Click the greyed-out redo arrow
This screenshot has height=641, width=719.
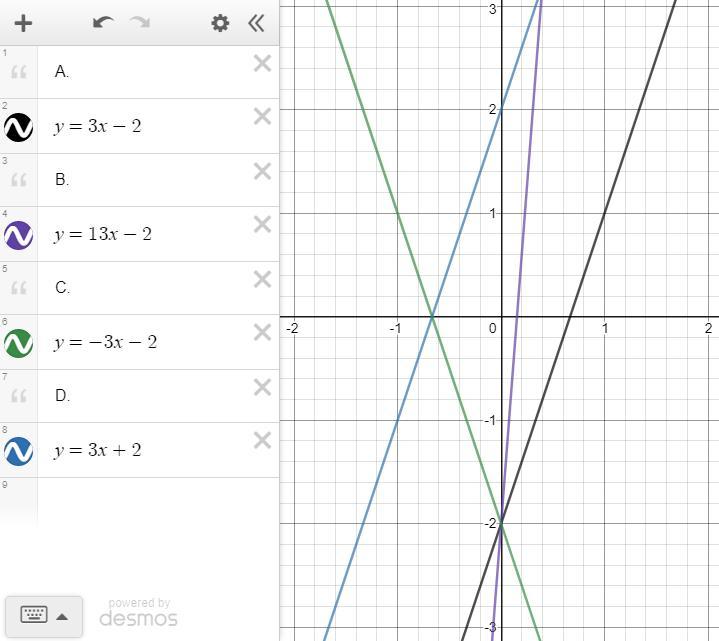pyautogui.click(x=140, y=22)
